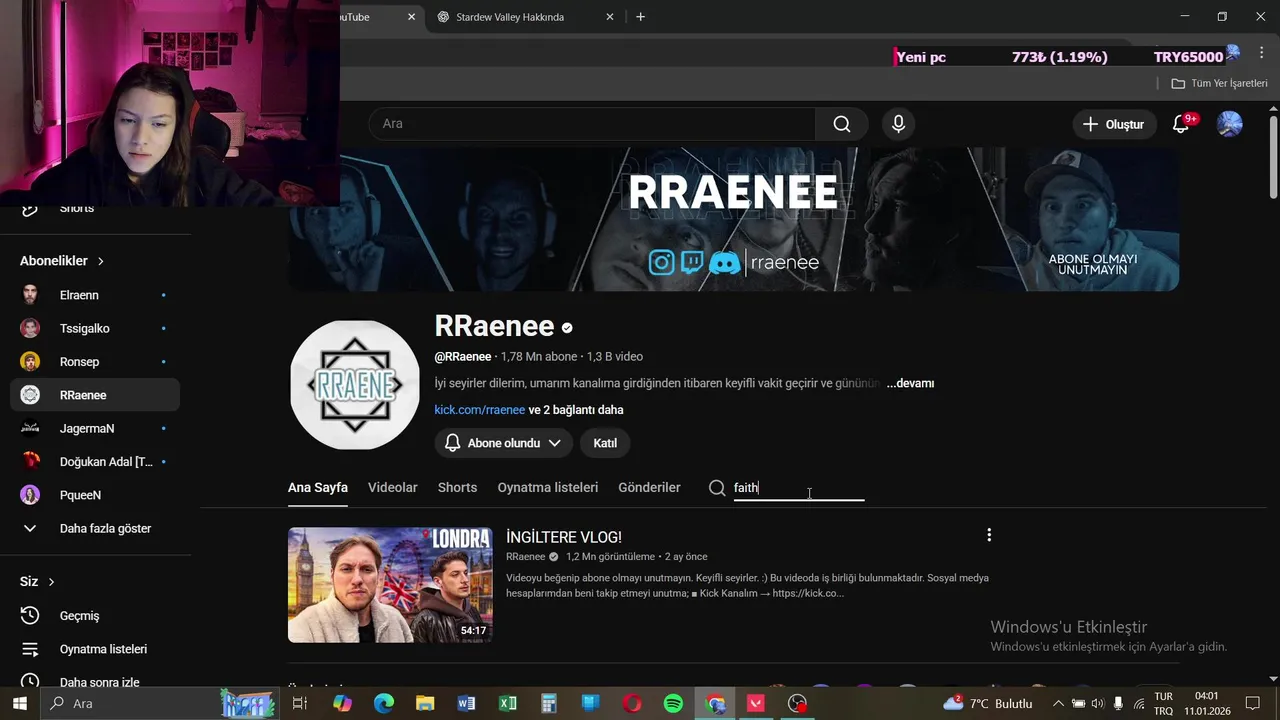The height and width of the screenshot is (720, 1280).
Task: Open Tssigalko subscription in the sidebar
Action: point(95,328)
